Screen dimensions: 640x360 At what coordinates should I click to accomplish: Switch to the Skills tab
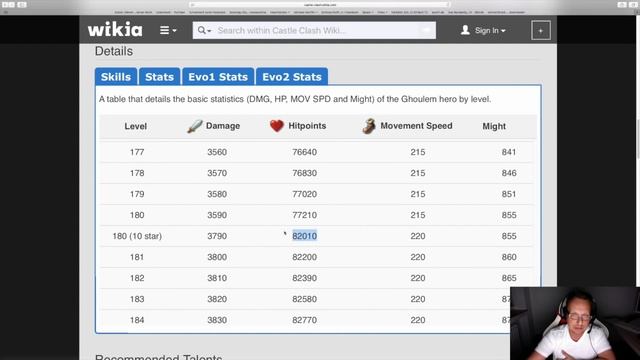116,77
